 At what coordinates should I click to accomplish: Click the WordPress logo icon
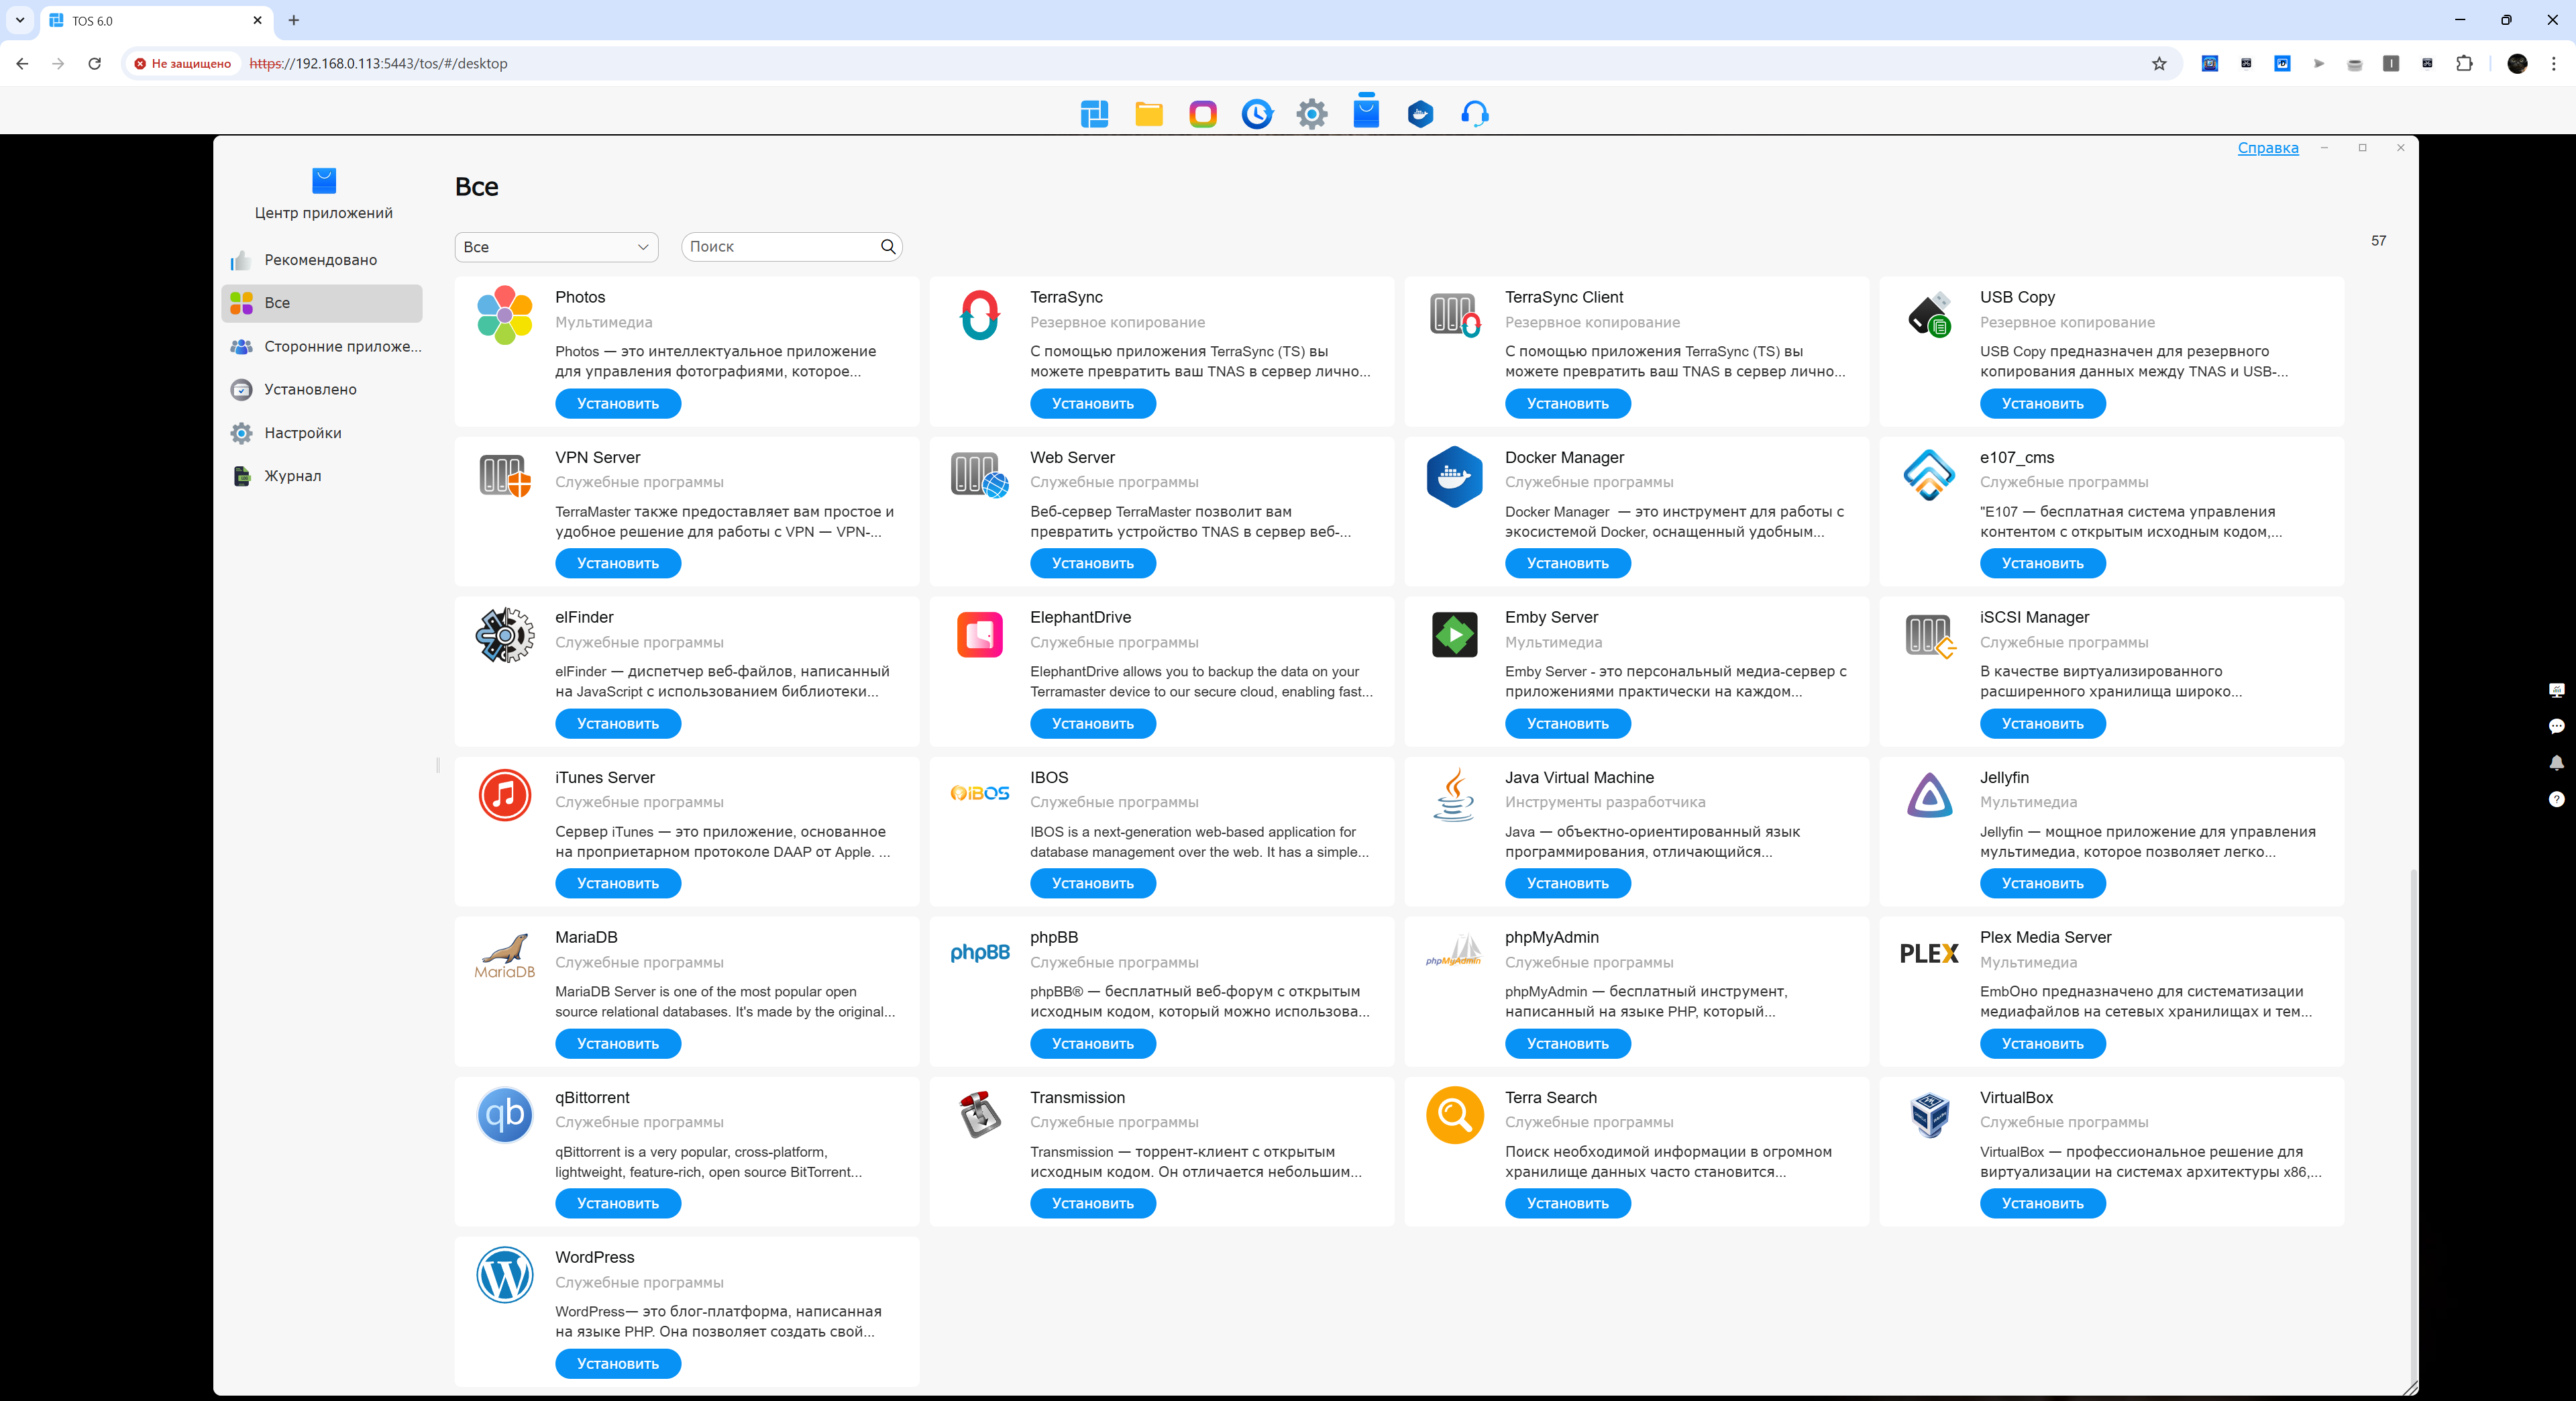click(x=504, y=1274)
